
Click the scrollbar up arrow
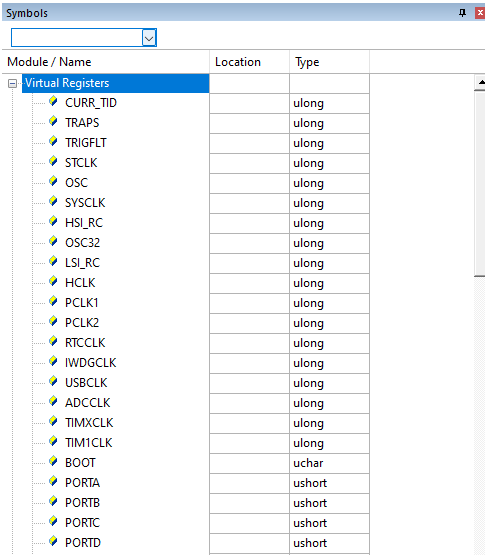(480, 82)
